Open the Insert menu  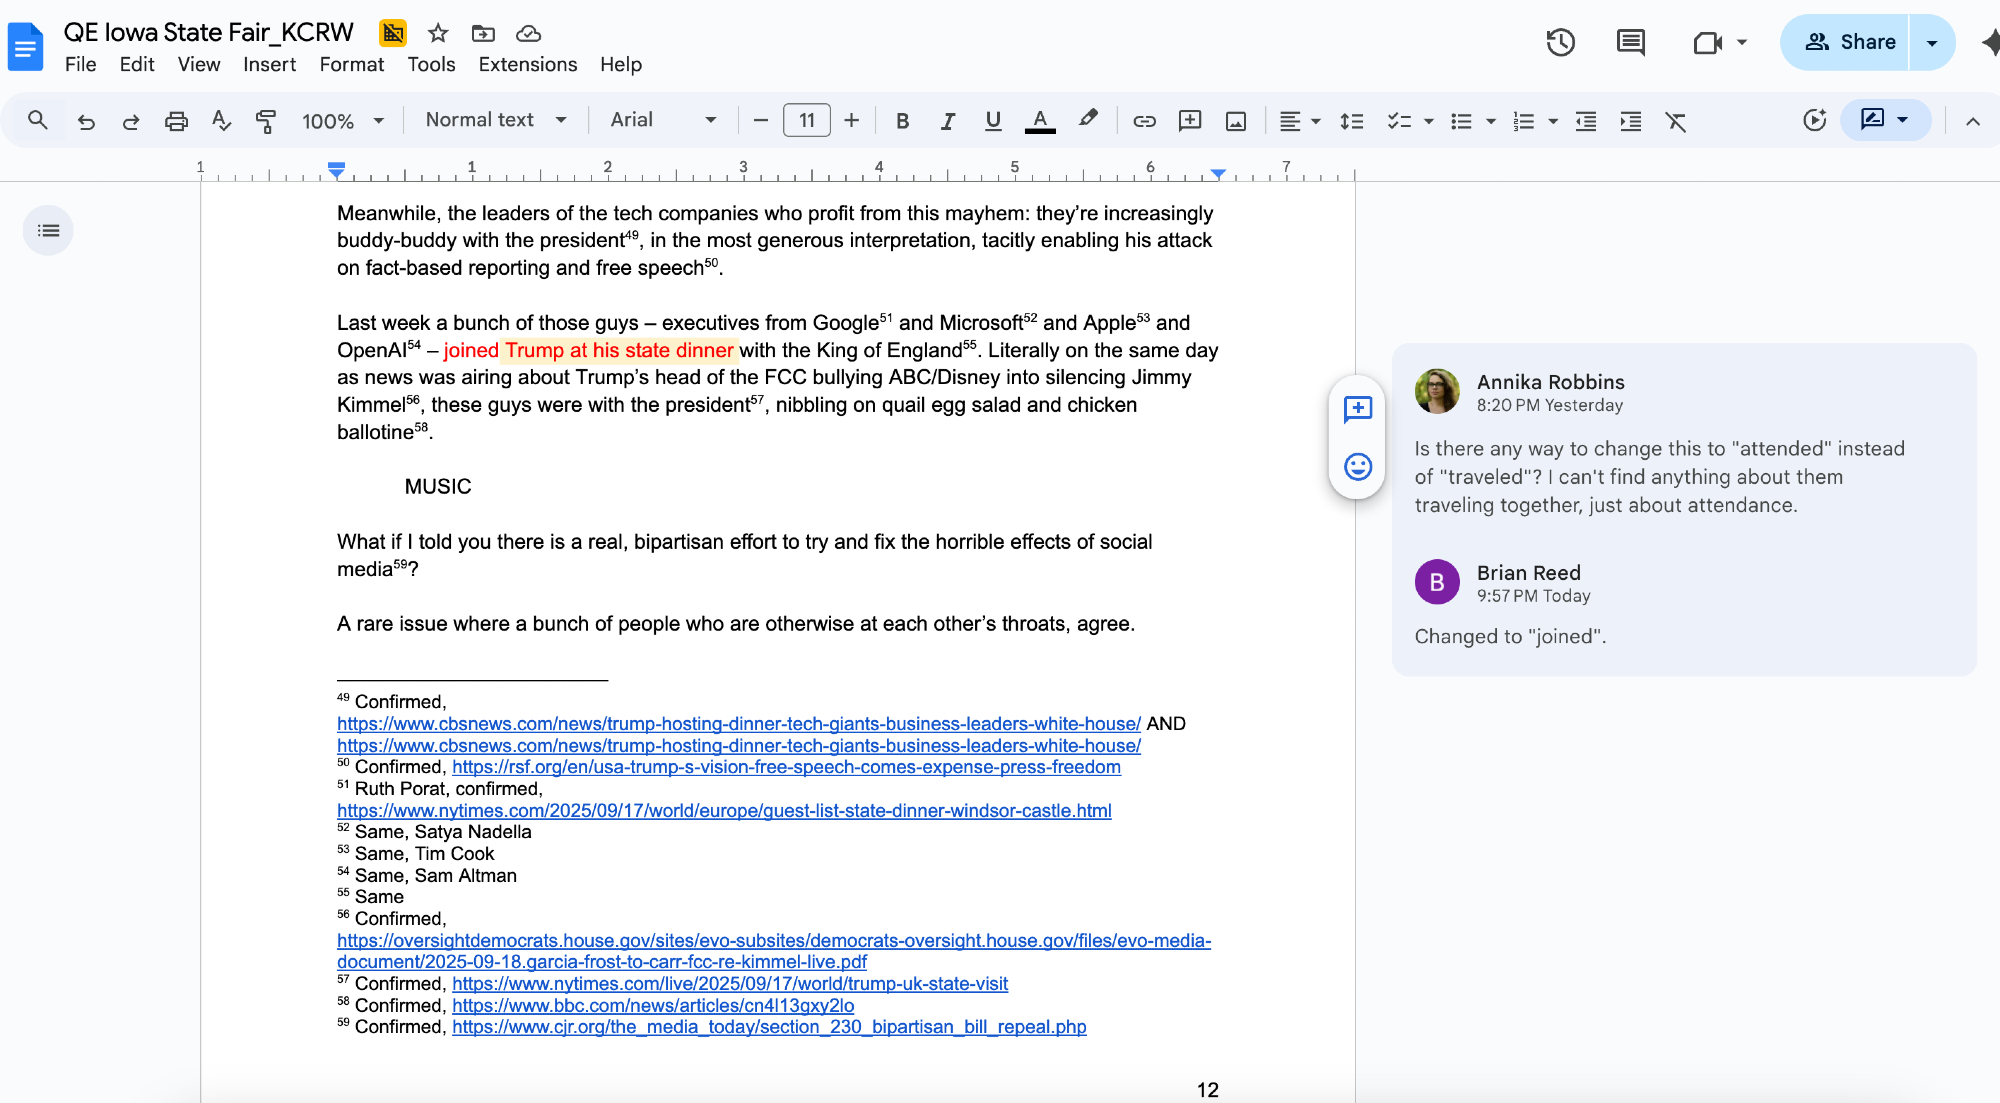[269, 65]
